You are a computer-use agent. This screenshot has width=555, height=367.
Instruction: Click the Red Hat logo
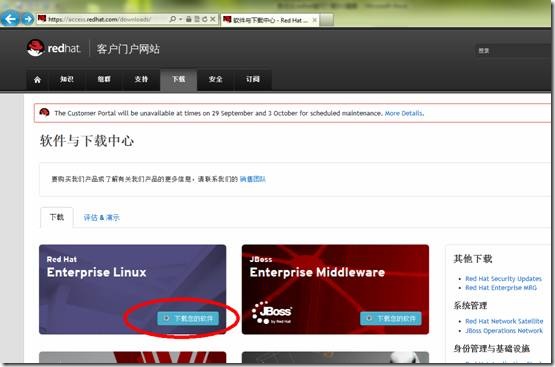[x=54, y=48]
